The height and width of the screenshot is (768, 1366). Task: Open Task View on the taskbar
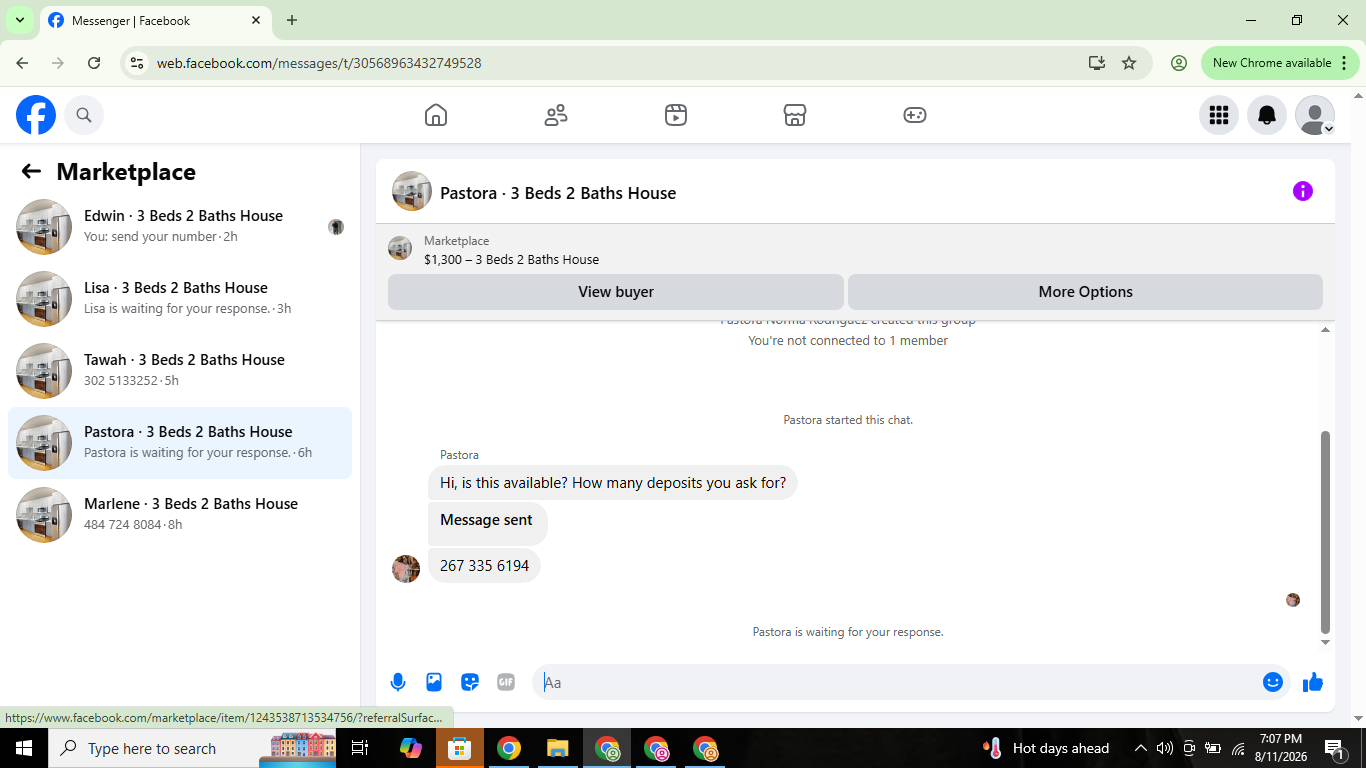pos(360,748)
